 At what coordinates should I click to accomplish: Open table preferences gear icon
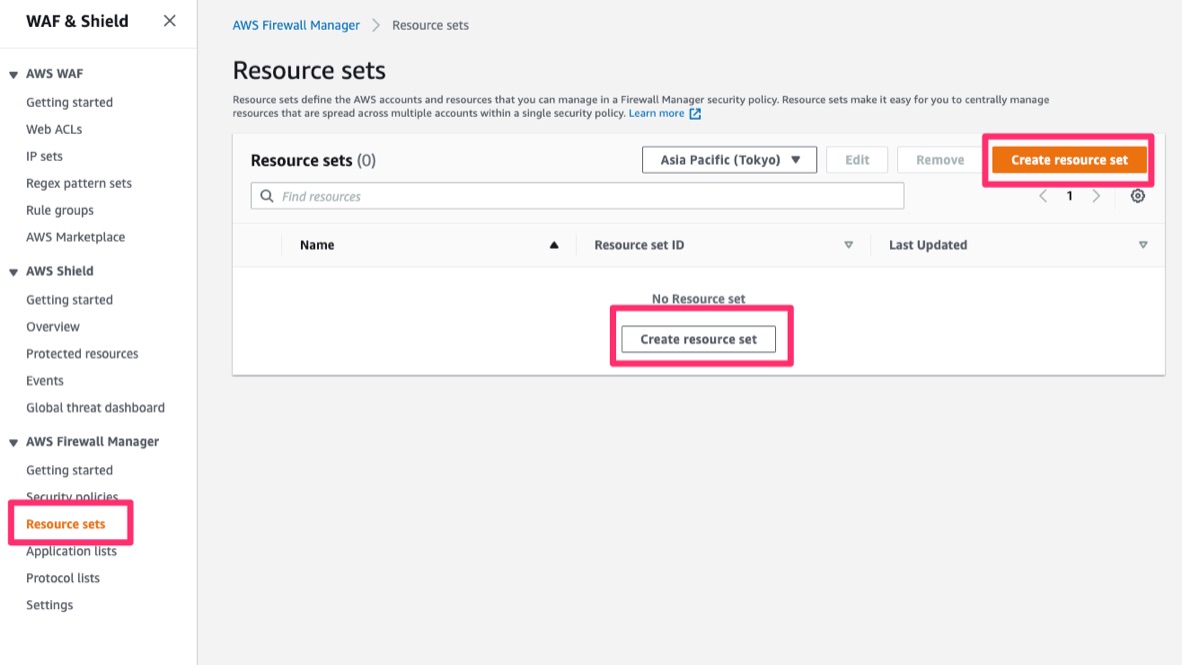pos(1137,196)
